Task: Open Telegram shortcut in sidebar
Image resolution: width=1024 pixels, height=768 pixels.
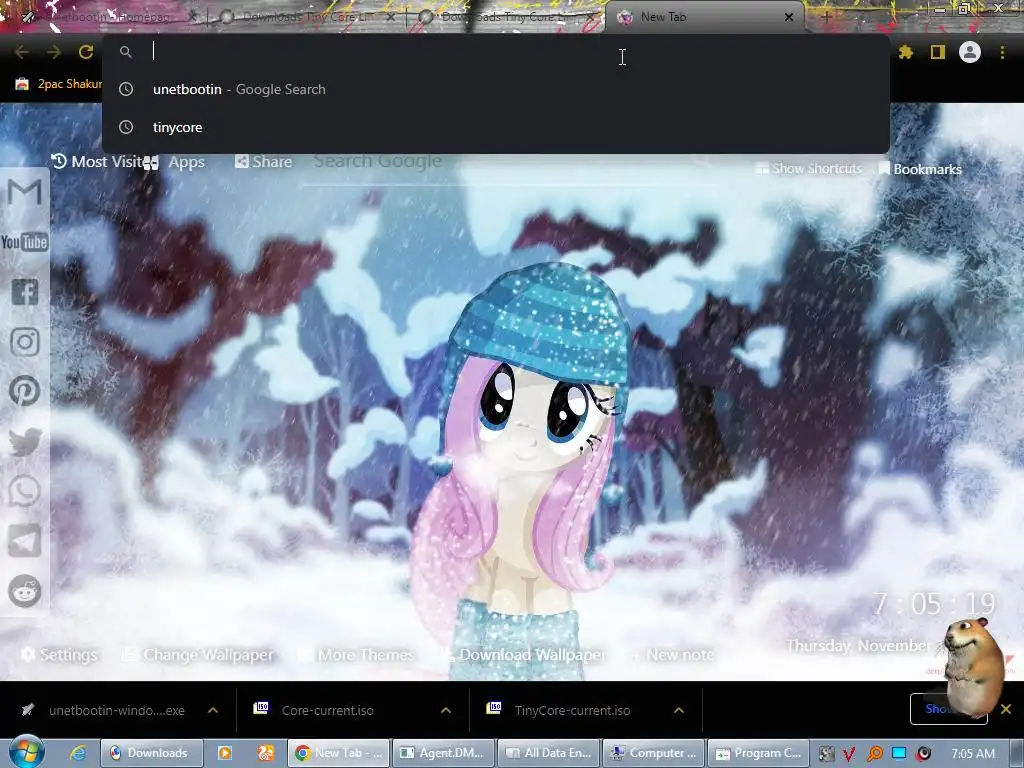Action: click(x=25, y=541)
